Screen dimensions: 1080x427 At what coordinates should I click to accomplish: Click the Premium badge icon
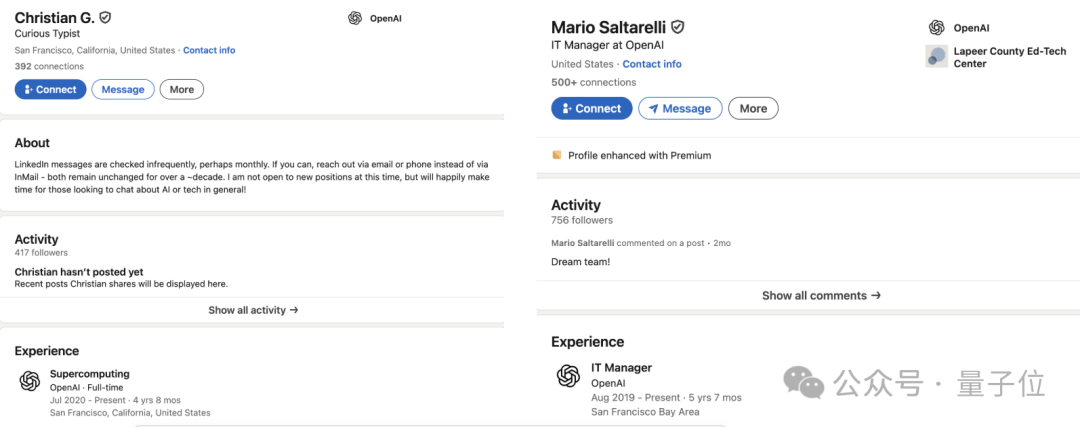(557, 155)
